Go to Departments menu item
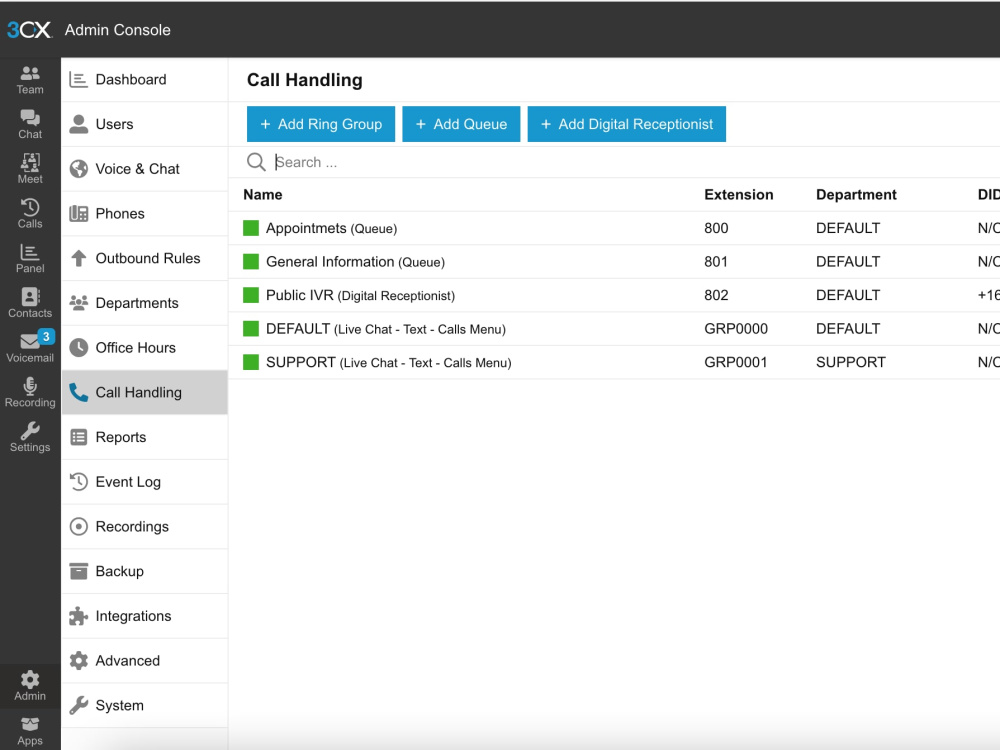 tap(145, 303)
